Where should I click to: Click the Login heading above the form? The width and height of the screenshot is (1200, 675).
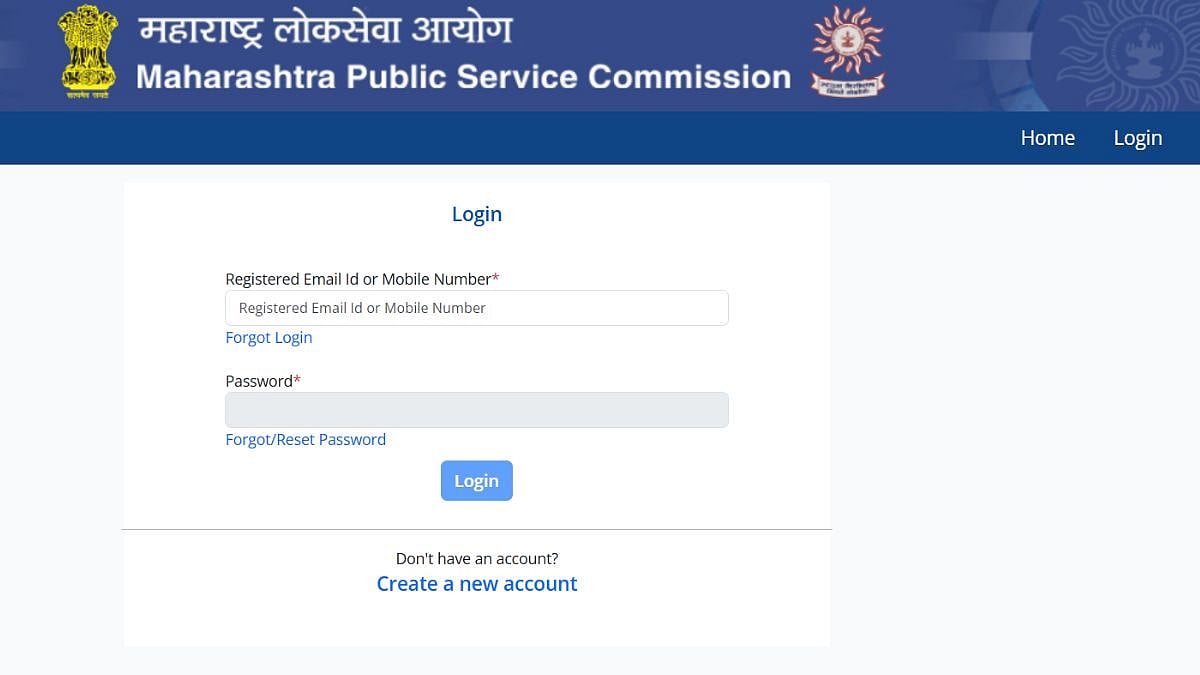pos(476,214)
